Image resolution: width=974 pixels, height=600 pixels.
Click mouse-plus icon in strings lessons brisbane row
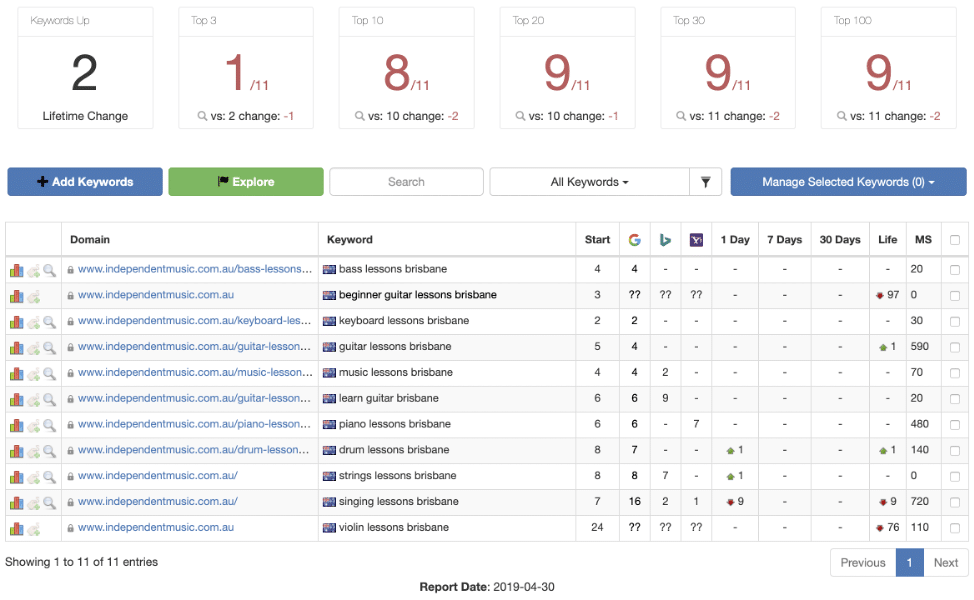point(34,478)
